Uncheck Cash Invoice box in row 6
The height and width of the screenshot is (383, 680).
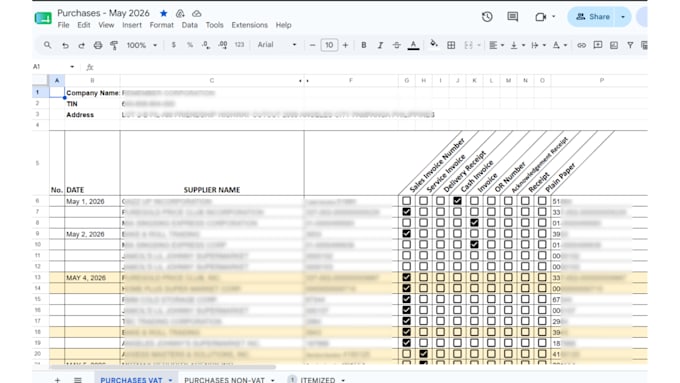pos(458,201)
